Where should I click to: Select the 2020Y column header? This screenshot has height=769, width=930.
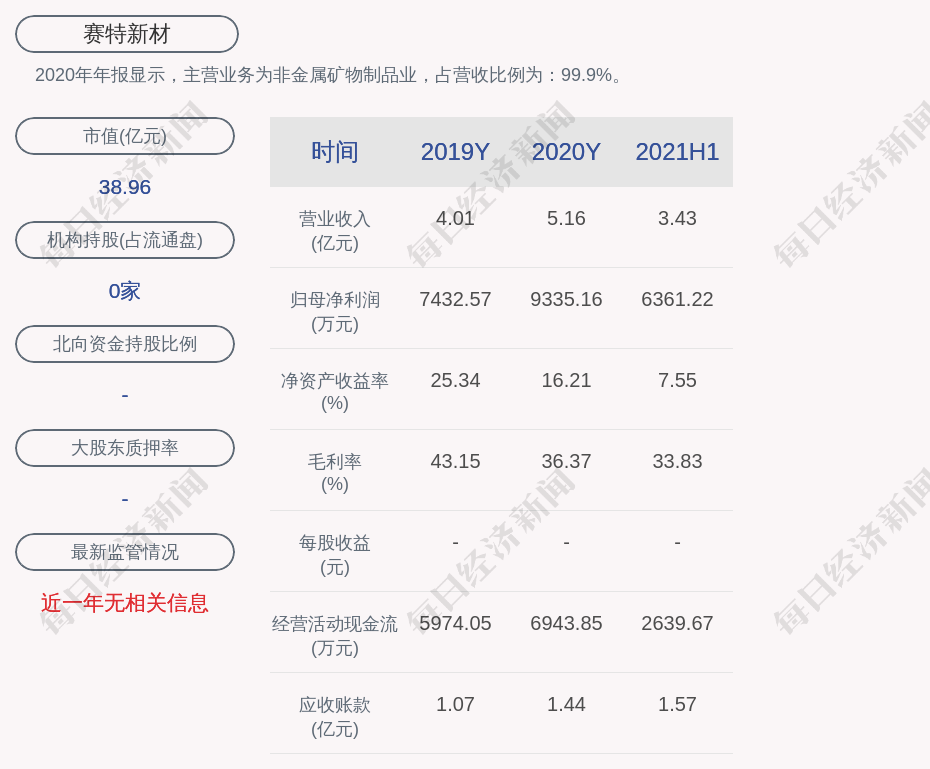tap(566, 152)
